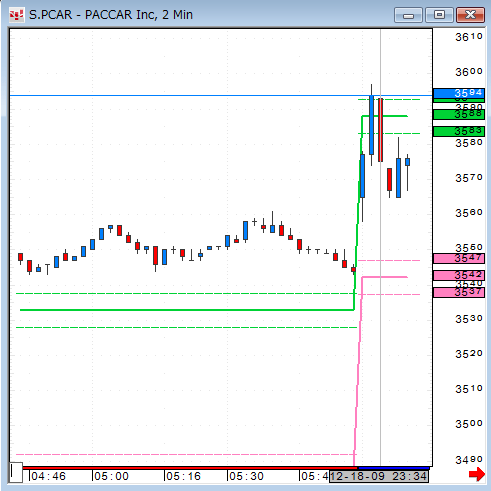
Task: Select the pink 3547 price label
Action: (x=459, y=258)
